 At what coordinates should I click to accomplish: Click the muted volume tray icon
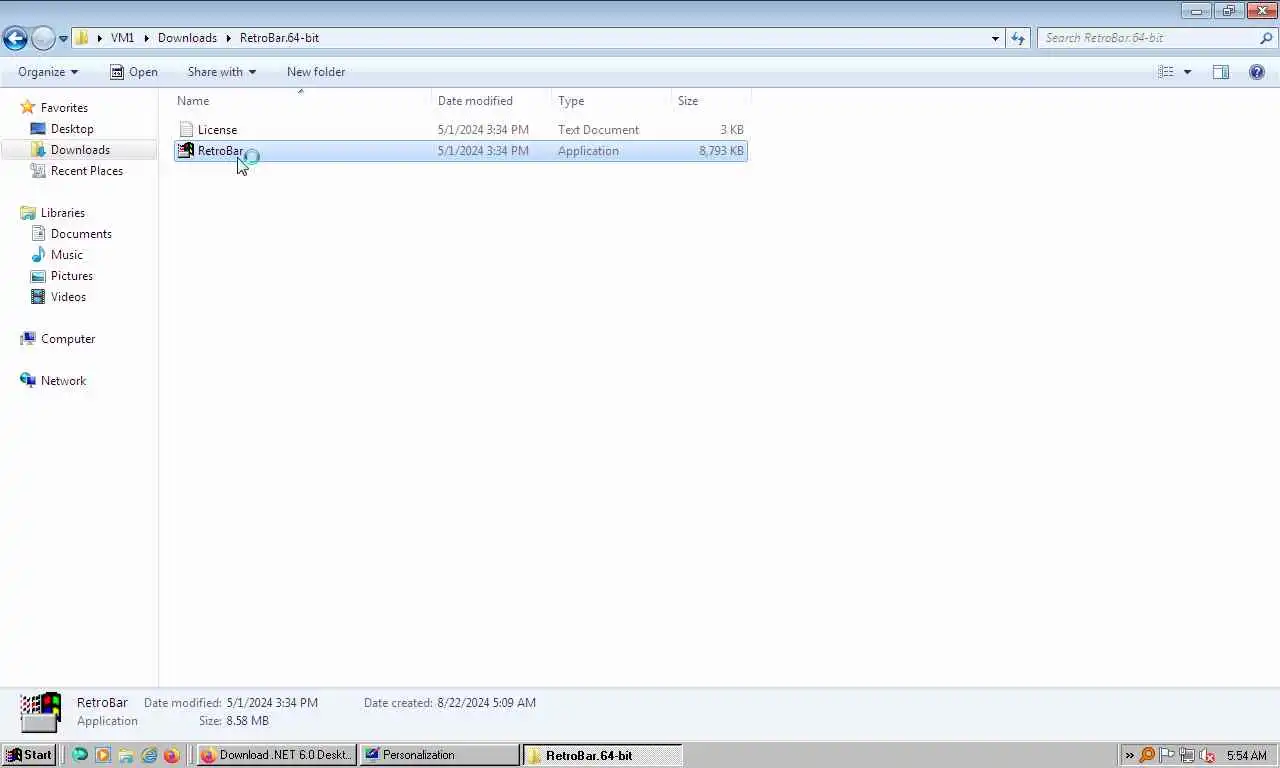pyautogui.click(x=1207, y=755)
